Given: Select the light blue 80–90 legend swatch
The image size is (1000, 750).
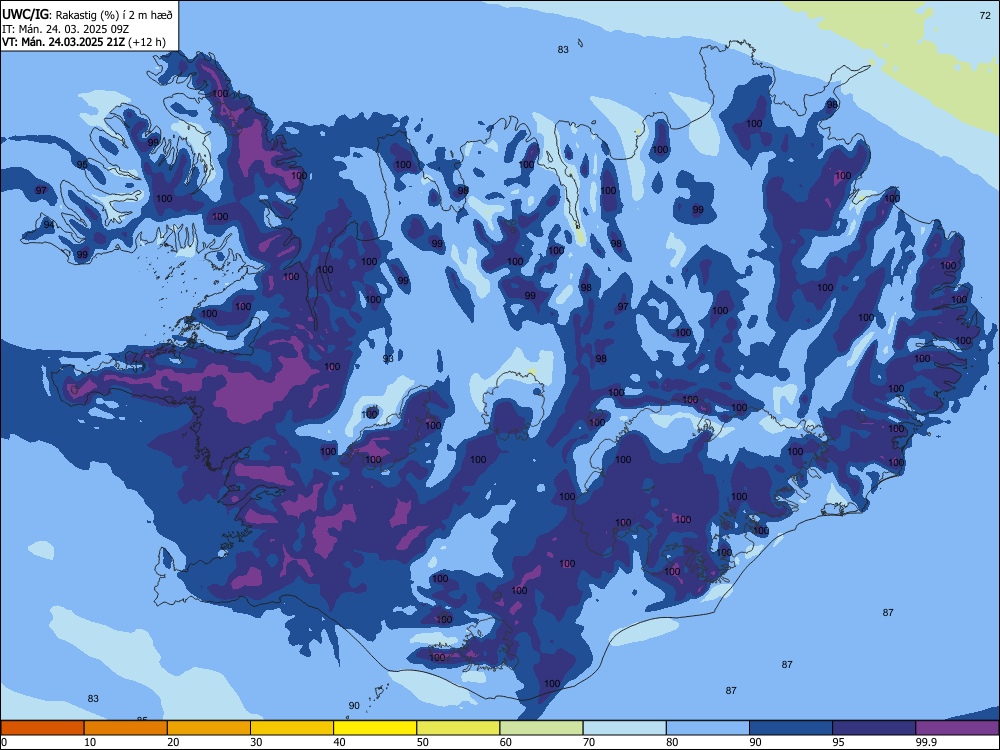Looking at the screenshot, I should pos(708,728).
